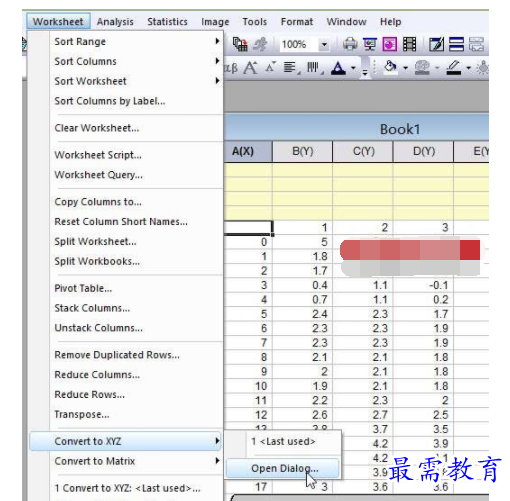Click the notes window pencil icon
This screenshot has height=501, width=510.
tap(436, 44)
